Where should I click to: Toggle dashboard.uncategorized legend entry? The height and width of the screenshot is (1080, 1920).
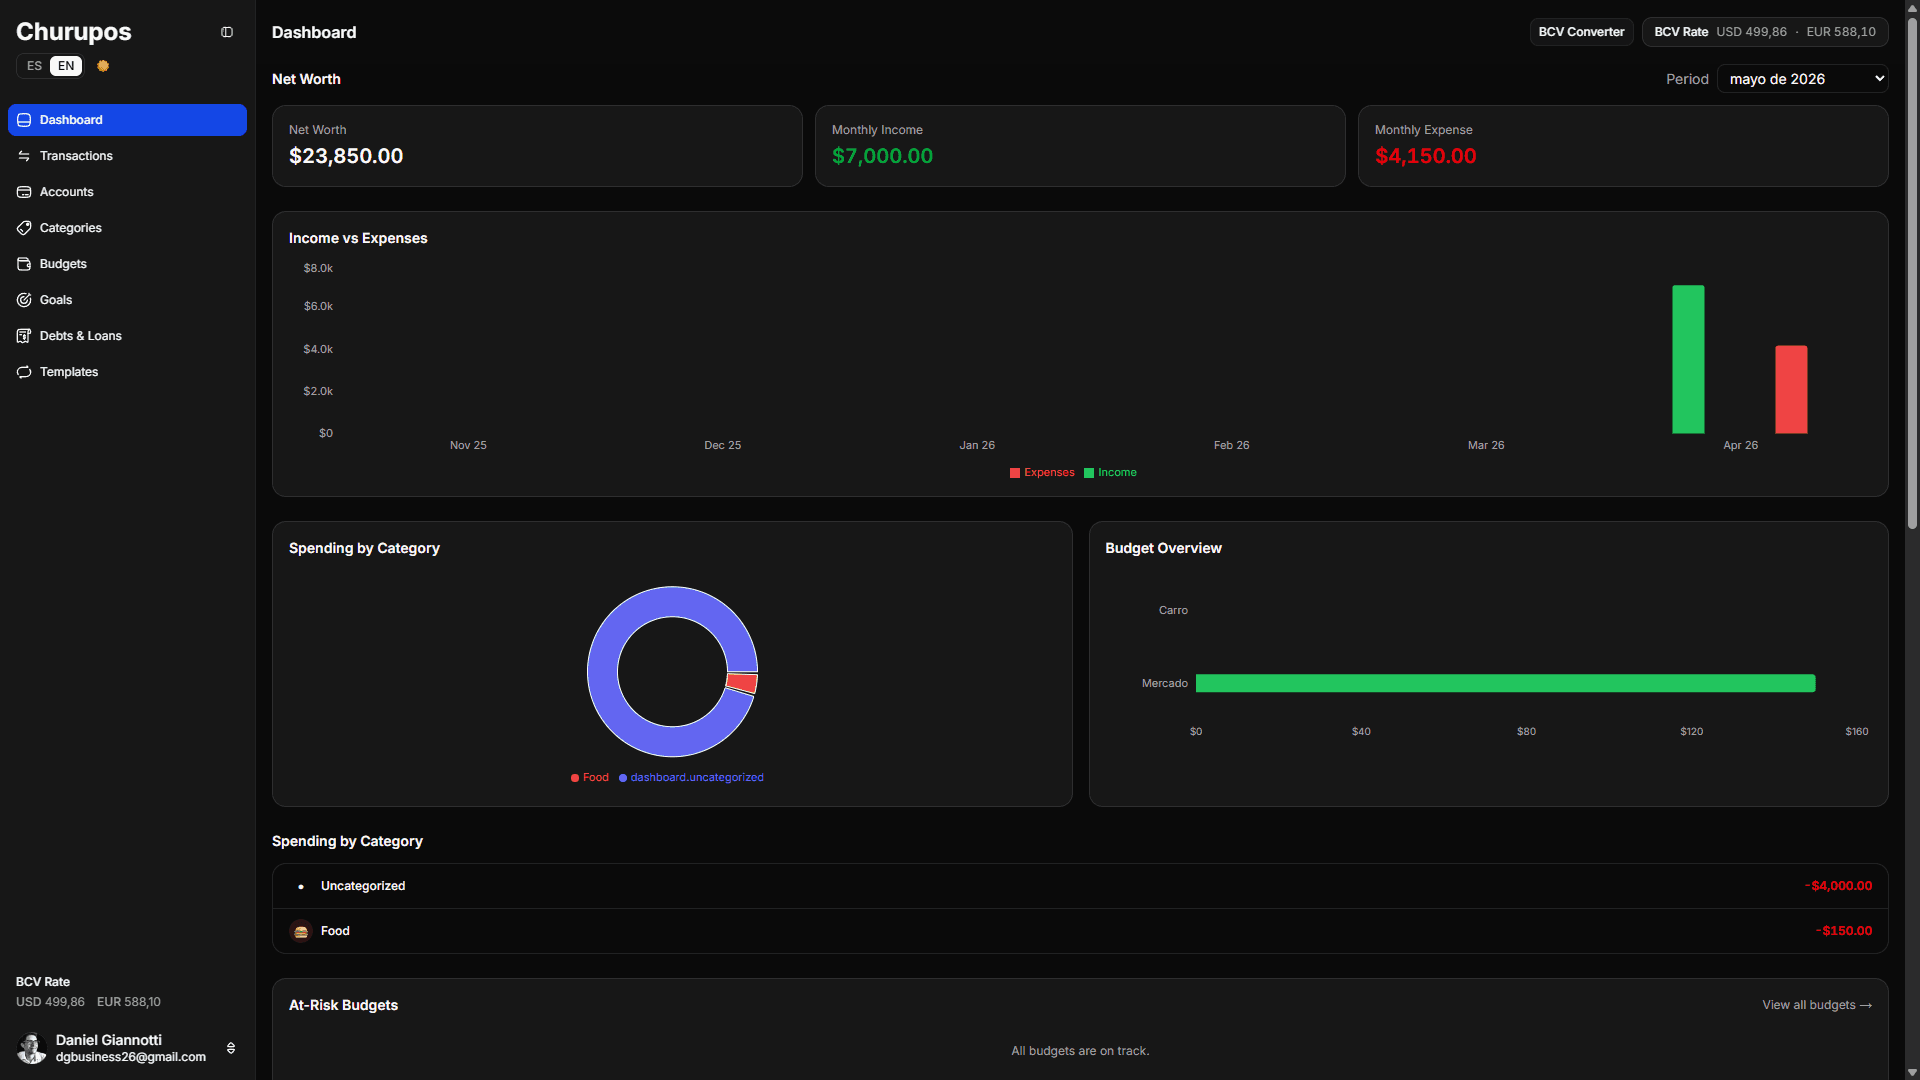coord(691,778)
